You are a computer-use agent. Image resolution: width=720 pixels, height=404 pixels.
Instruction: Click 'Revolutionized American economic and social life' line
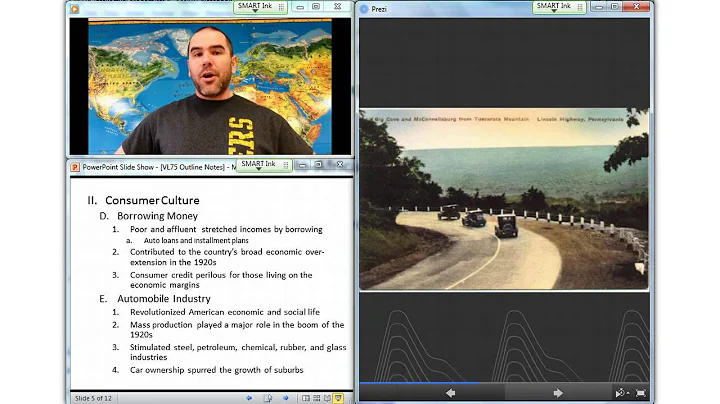pyautogui.click(x=225, y=312)
